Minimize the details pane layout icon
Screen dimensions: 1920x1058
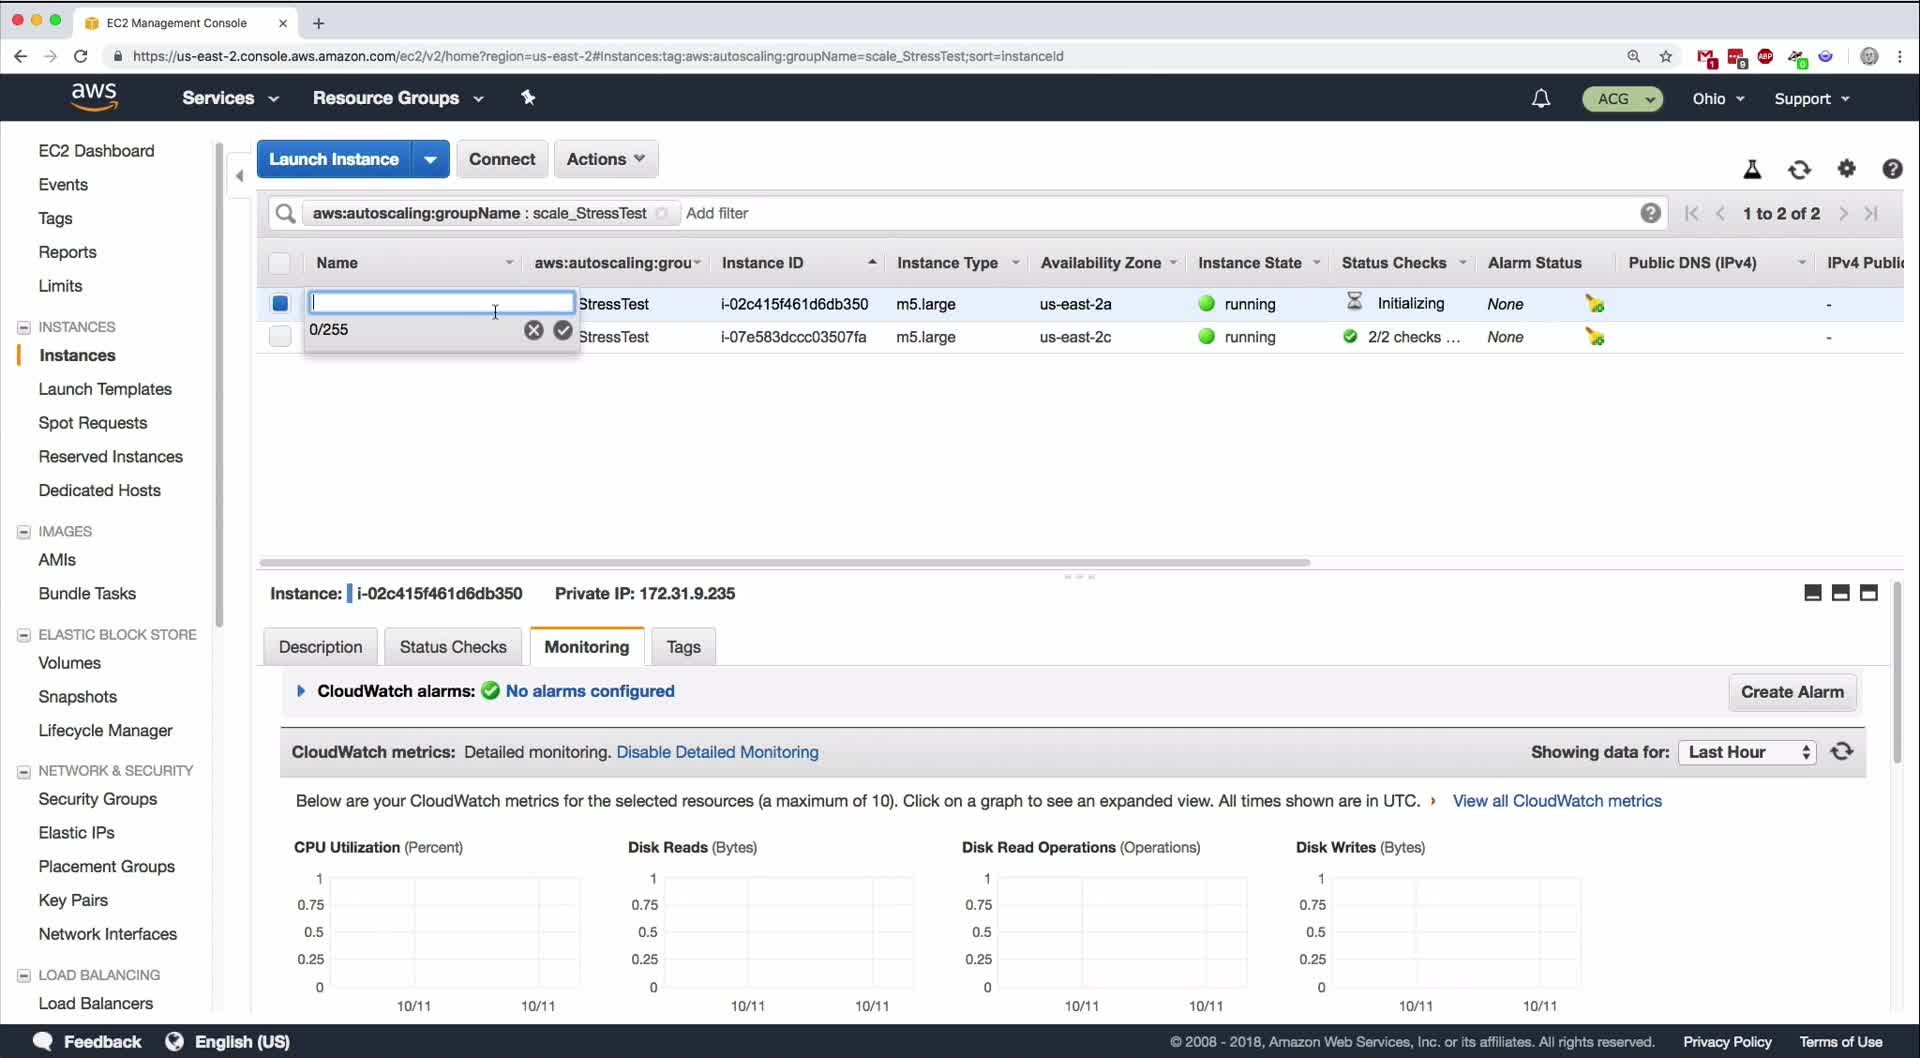pyautogui.click(x=1812, y=593)
